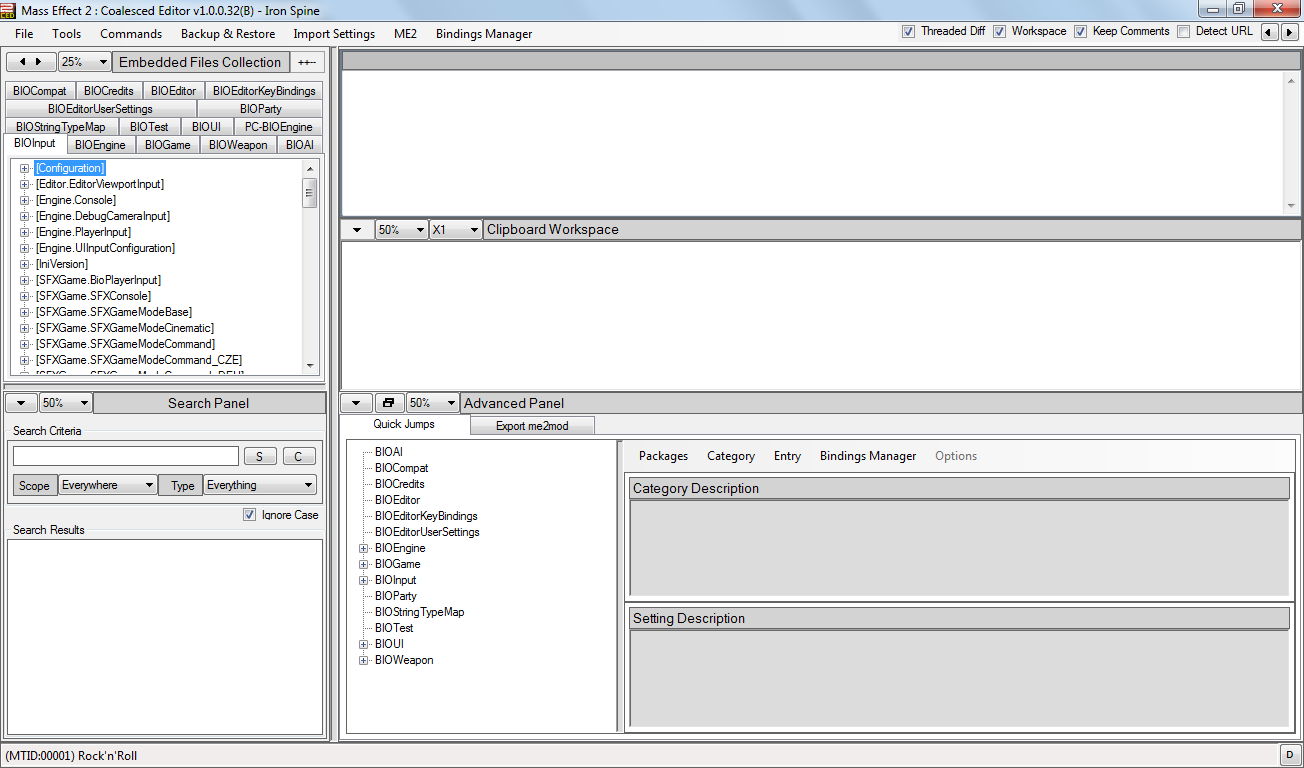Image resolution: width=1304 pixels, height=768 pixels.
Task: Open the ME2 menu
Action: (x=405, y=34)
